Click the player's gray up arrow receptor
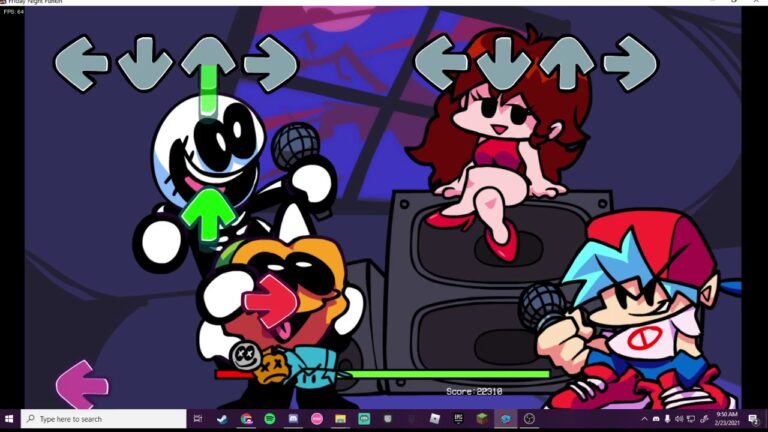The image size is (768, 432). (x=568, y=62)
